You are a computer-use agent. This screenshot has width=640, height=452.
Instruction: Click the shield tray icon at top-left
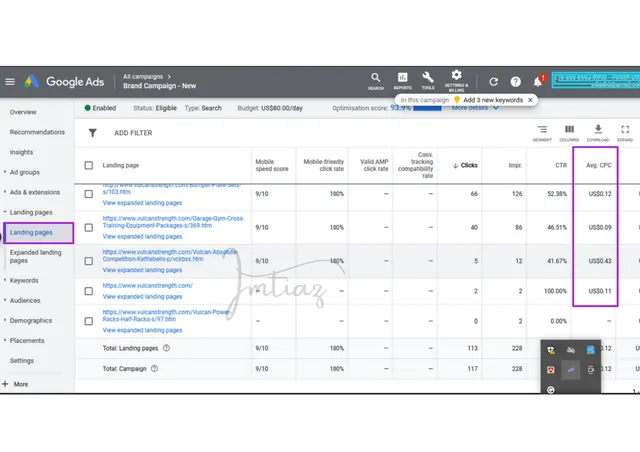(551, 350)
